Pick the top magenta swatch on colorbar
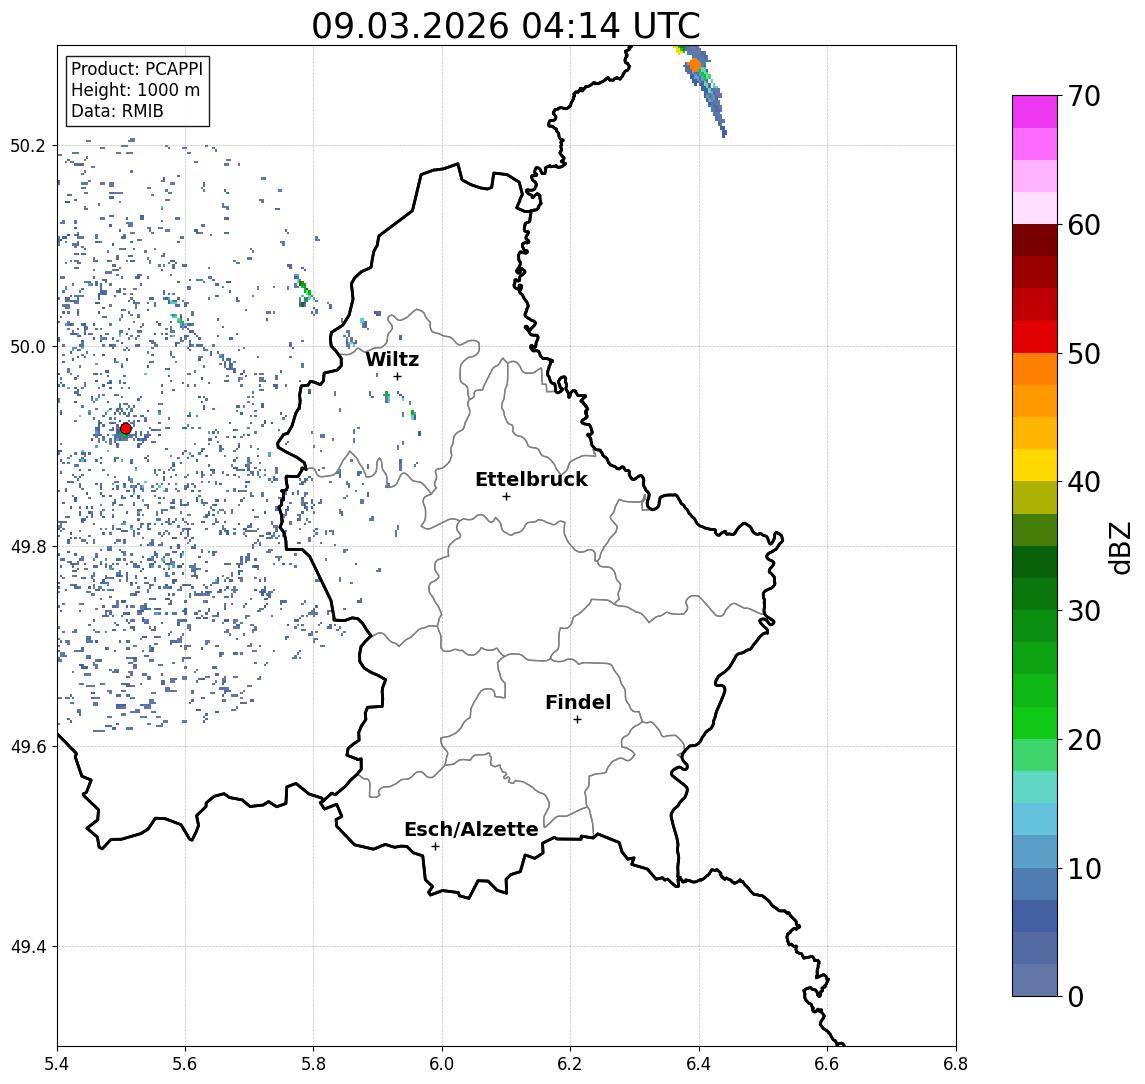The height and width of the screenshot is (1084, 1145). click(1034, 111)
